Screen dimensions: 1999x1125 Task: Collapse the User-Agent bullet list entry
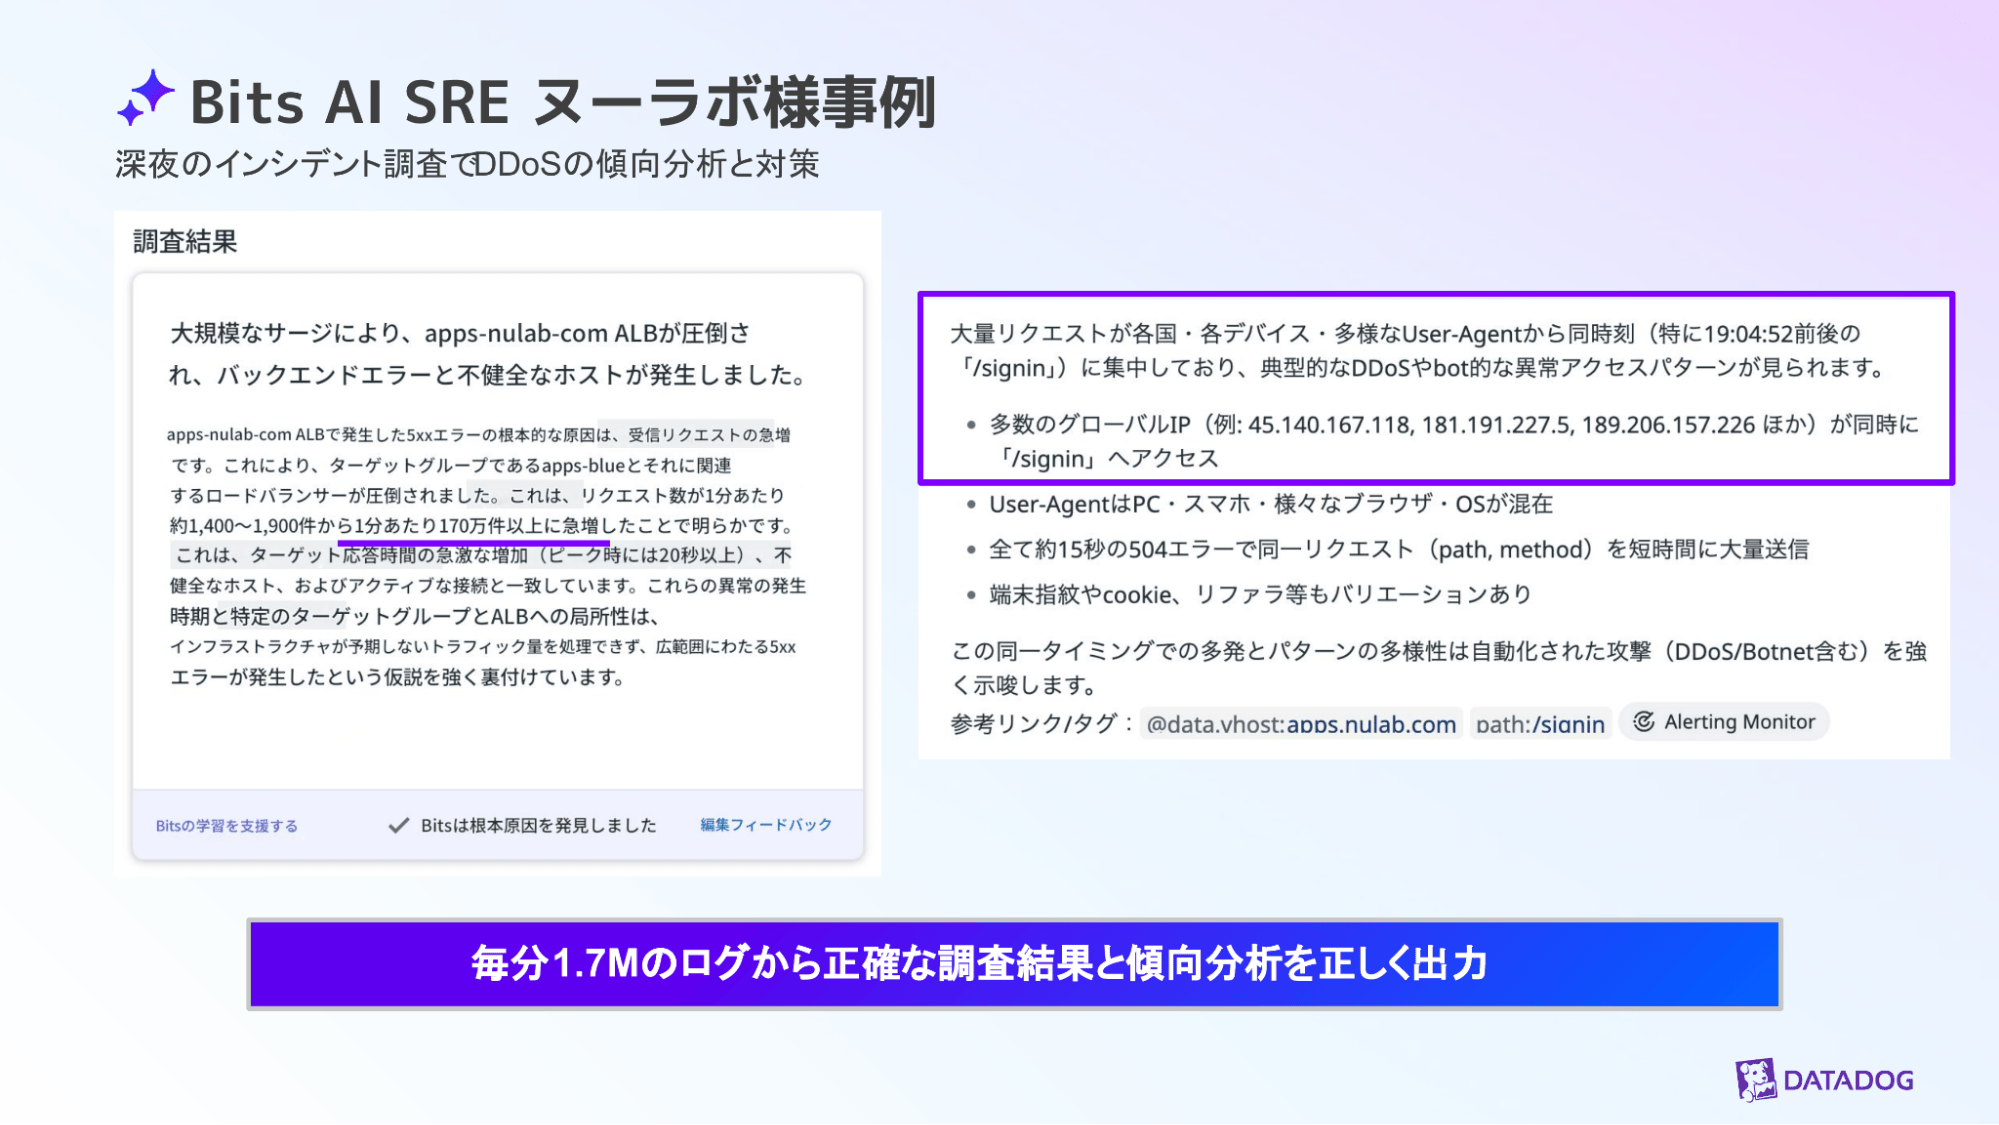pyautogui.click(x=1266, y=504)
